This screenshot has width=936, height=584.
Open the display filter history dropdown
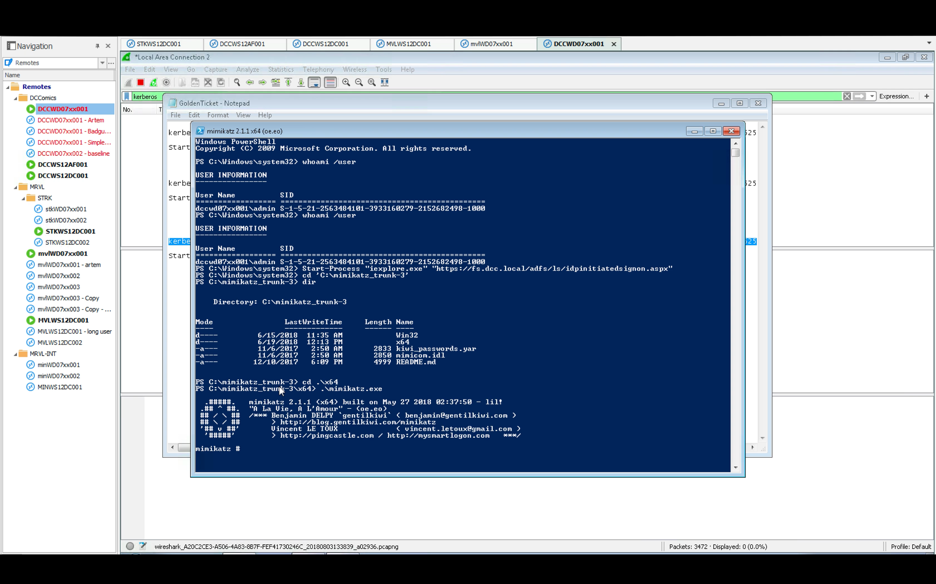pyautogui.click(x=872, y=96)
